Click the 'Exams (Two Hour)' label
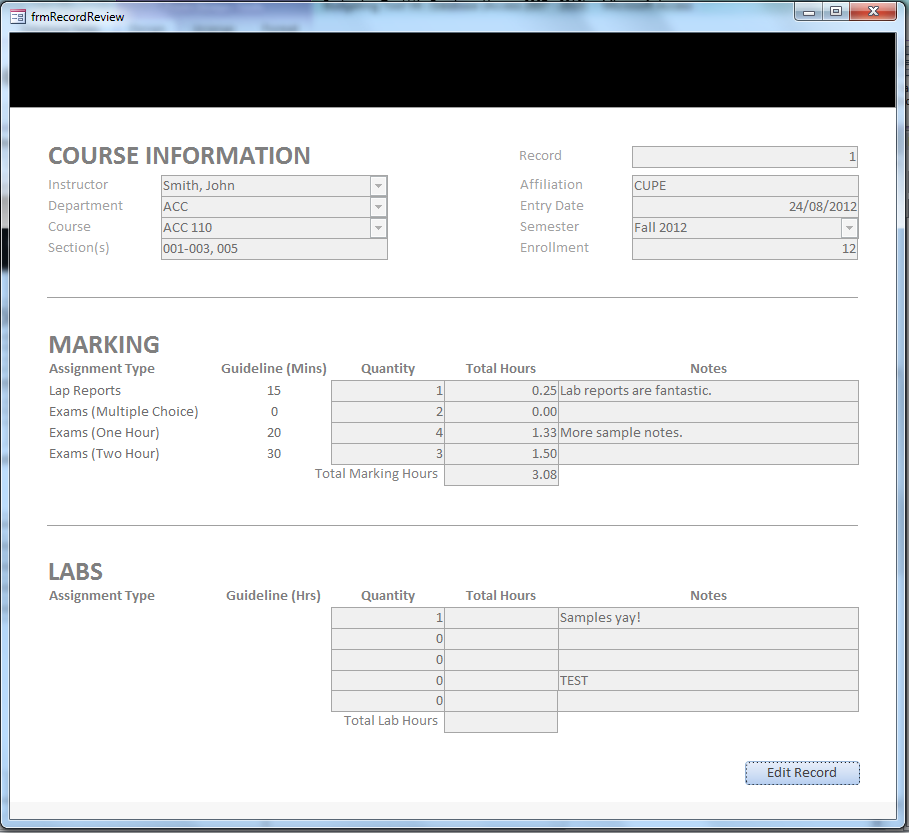 (x=104, y=453)
